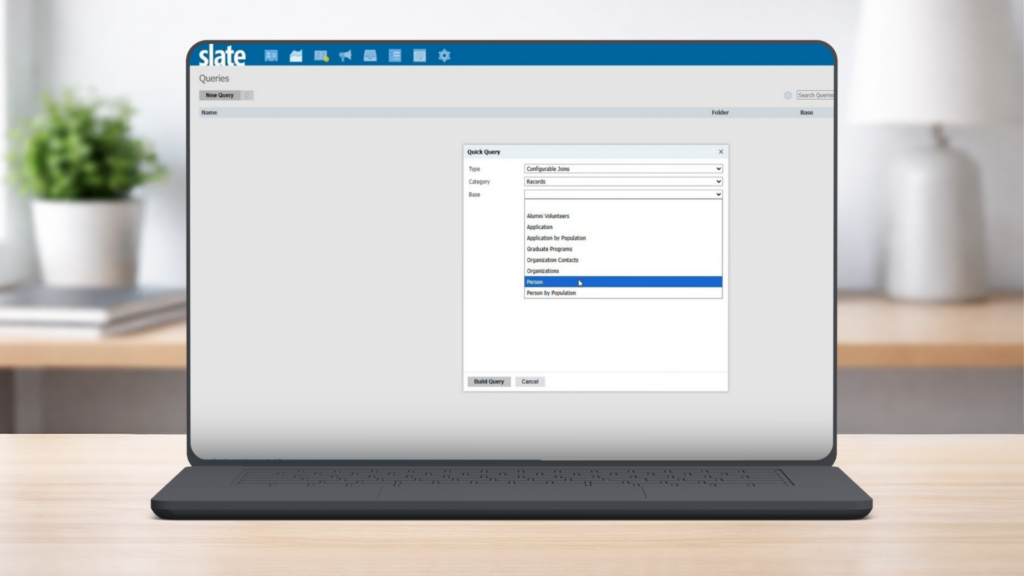Viewport: 1024px width, 576px height.
Task: Open the book icon with yellow dot
Action: coord(321,56)
